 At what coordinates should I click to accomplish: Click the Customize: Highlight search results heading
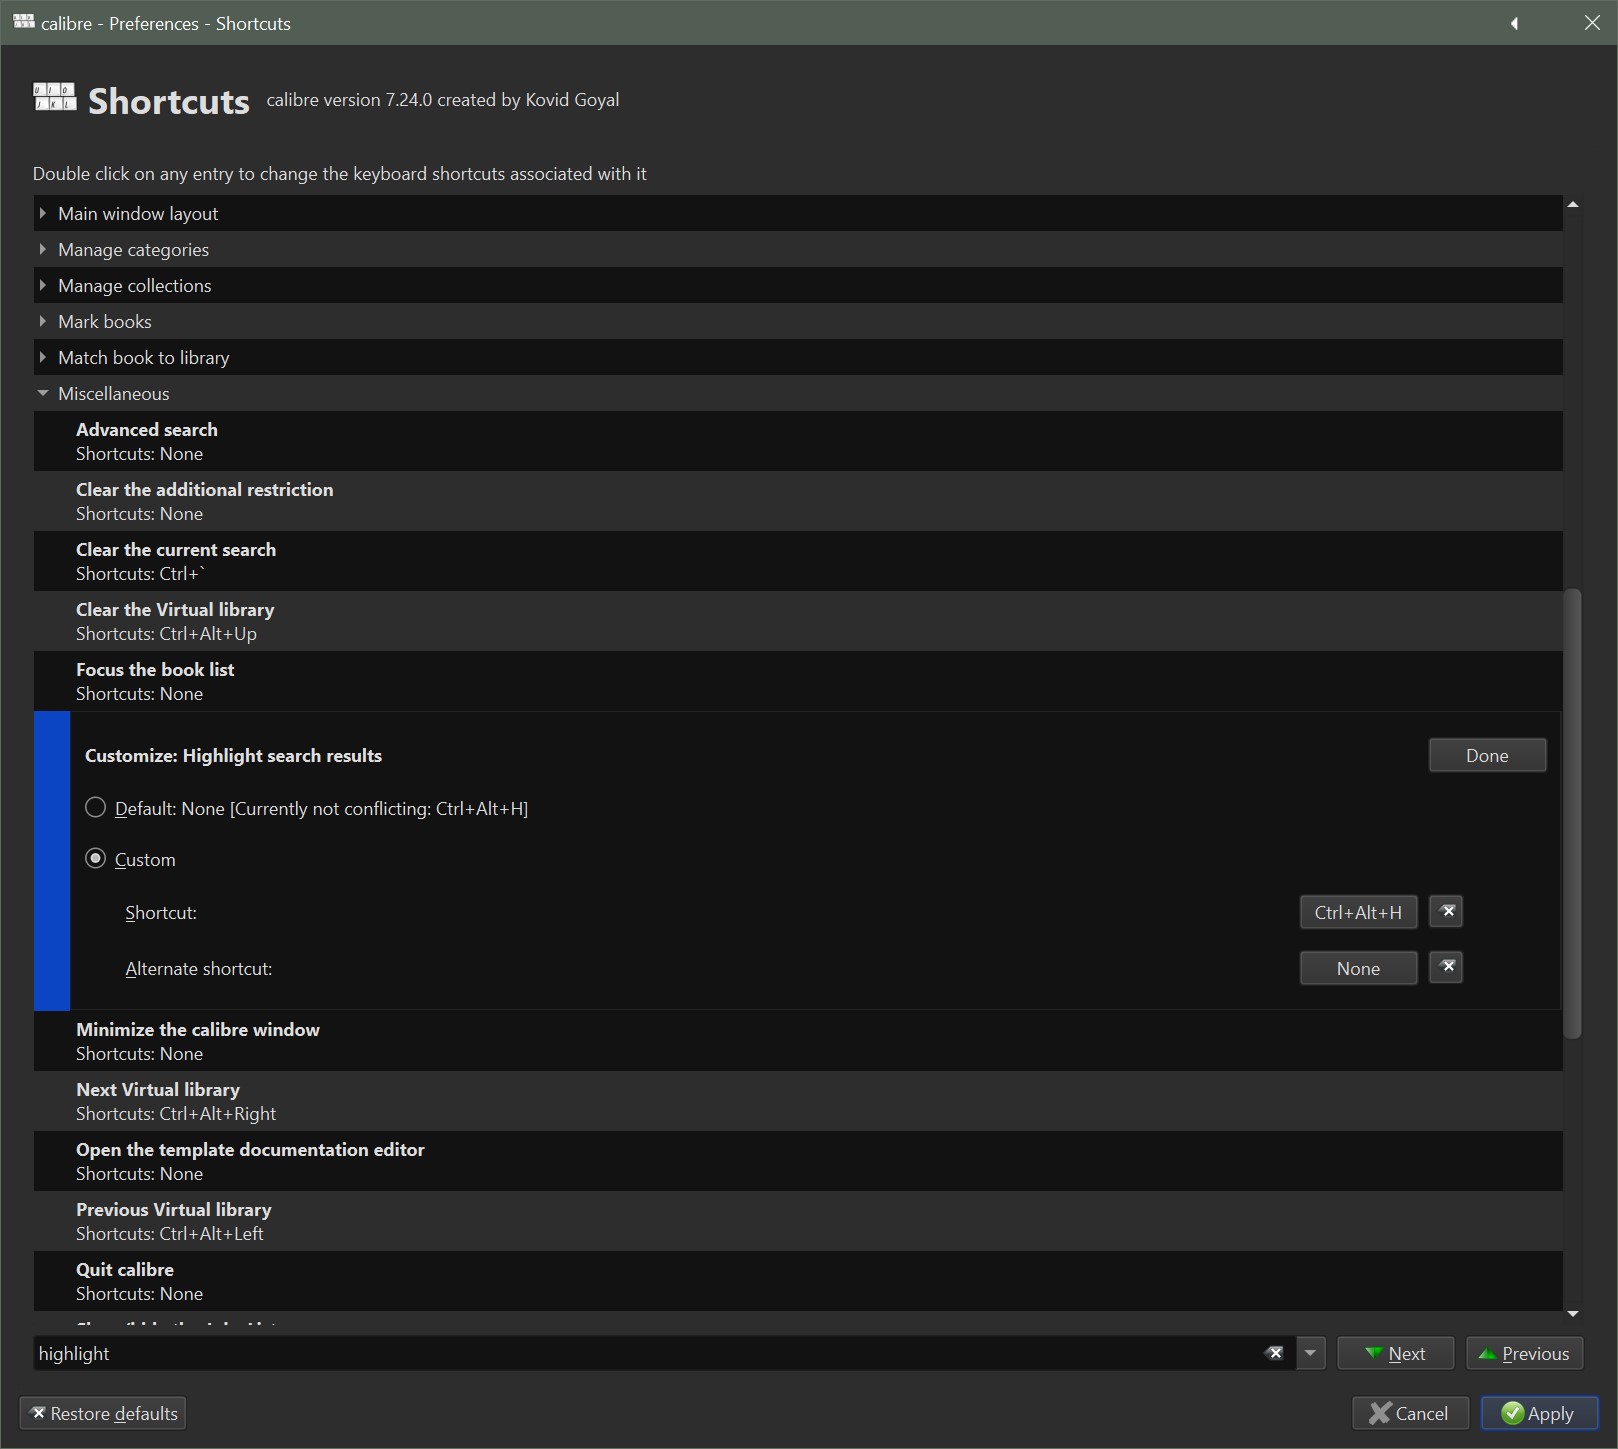(233, 755)
